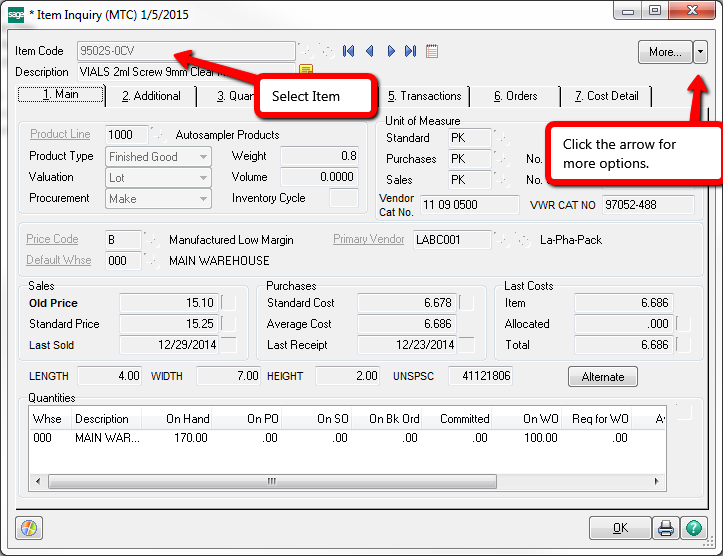The width and height of the screenshot is (723, 556).
Task: Click into the Item Code field
Action: (186, 51)
